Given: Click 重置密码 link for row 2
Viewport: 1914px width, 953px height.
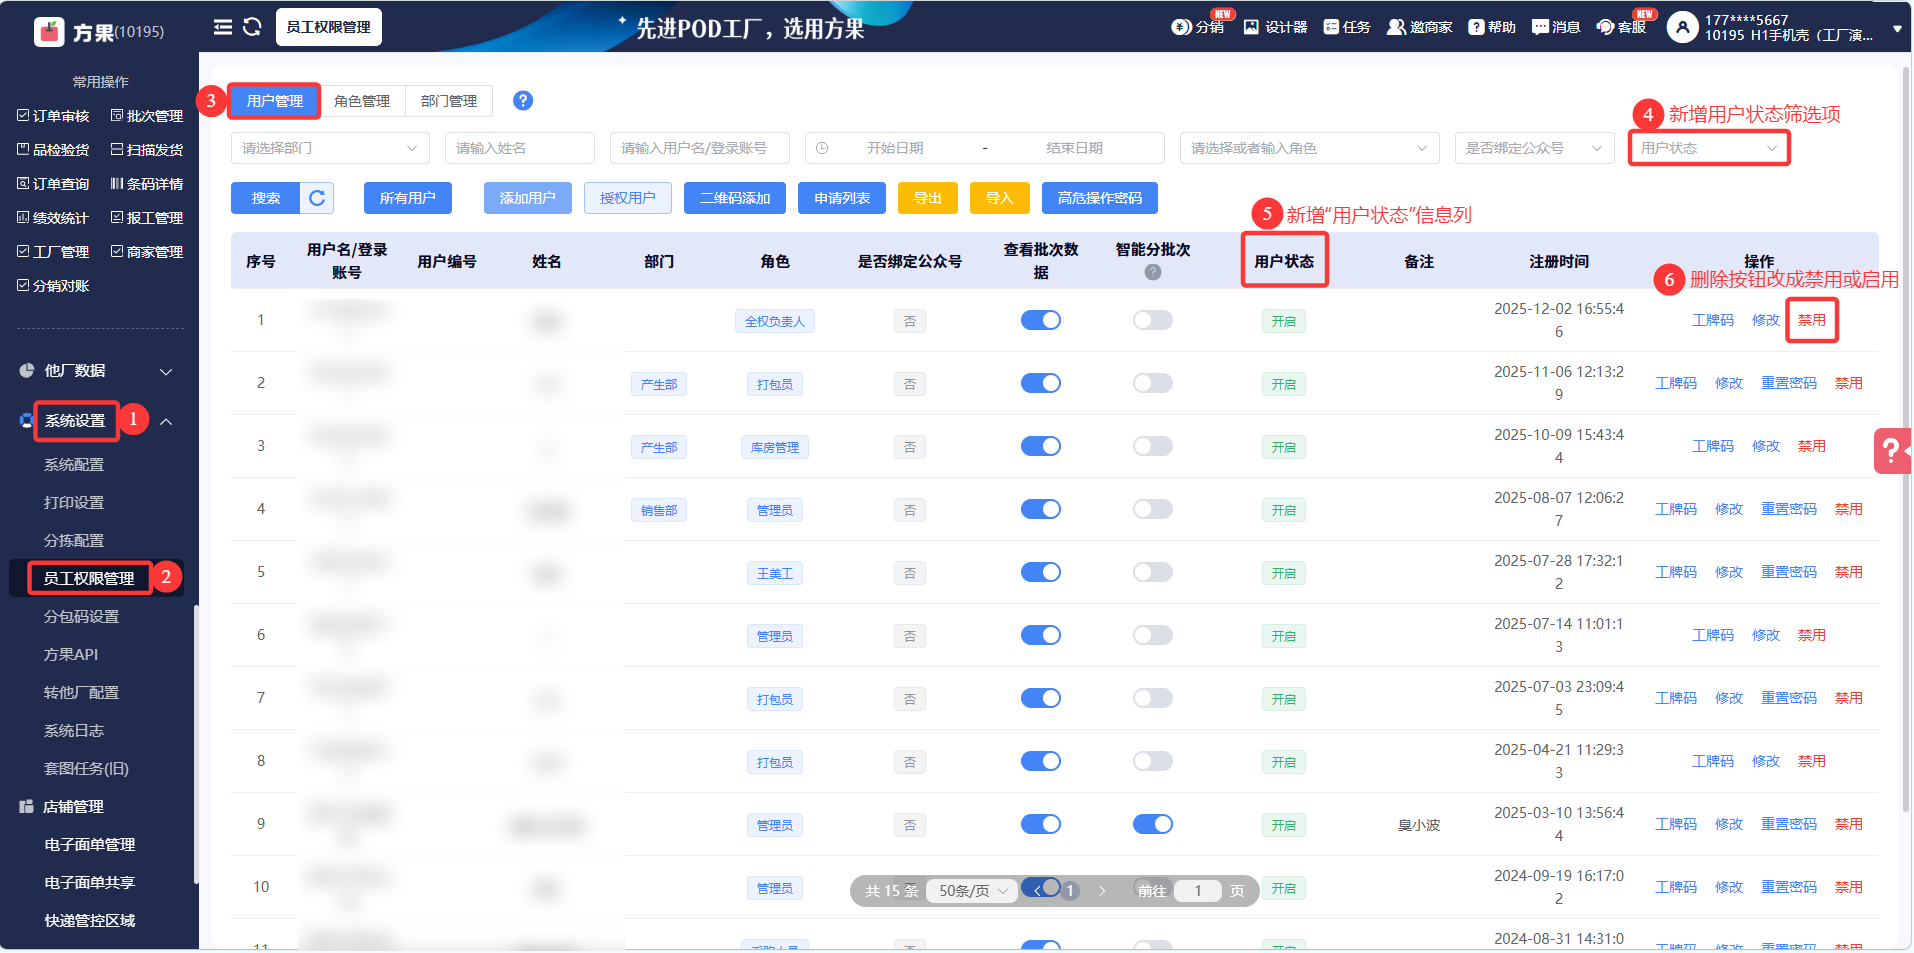Looking at the screenshot, I should (x=1788, y=383).
